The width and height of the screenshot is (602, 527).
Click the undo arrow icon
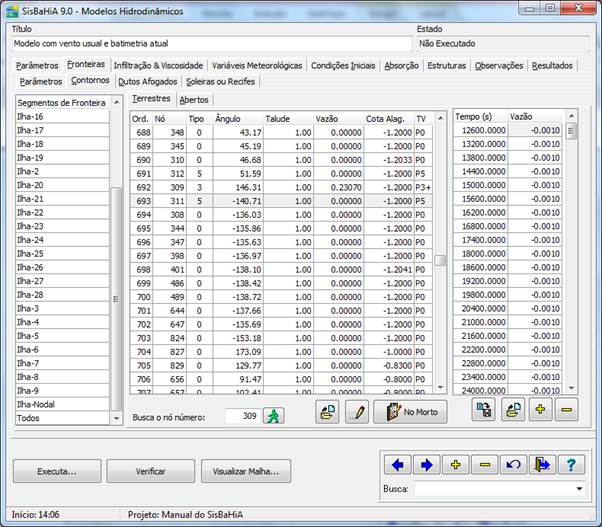pos(513,465)
